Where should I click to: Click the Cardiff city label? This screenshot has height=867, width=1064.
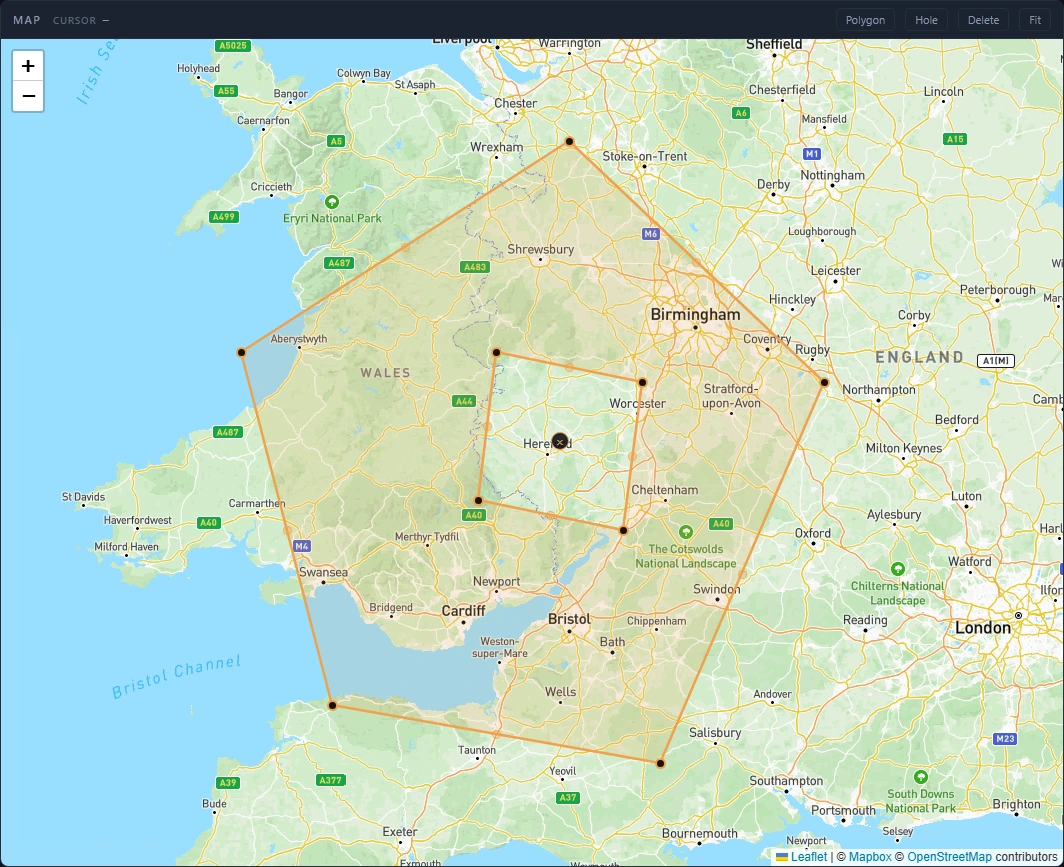[463, 611]
